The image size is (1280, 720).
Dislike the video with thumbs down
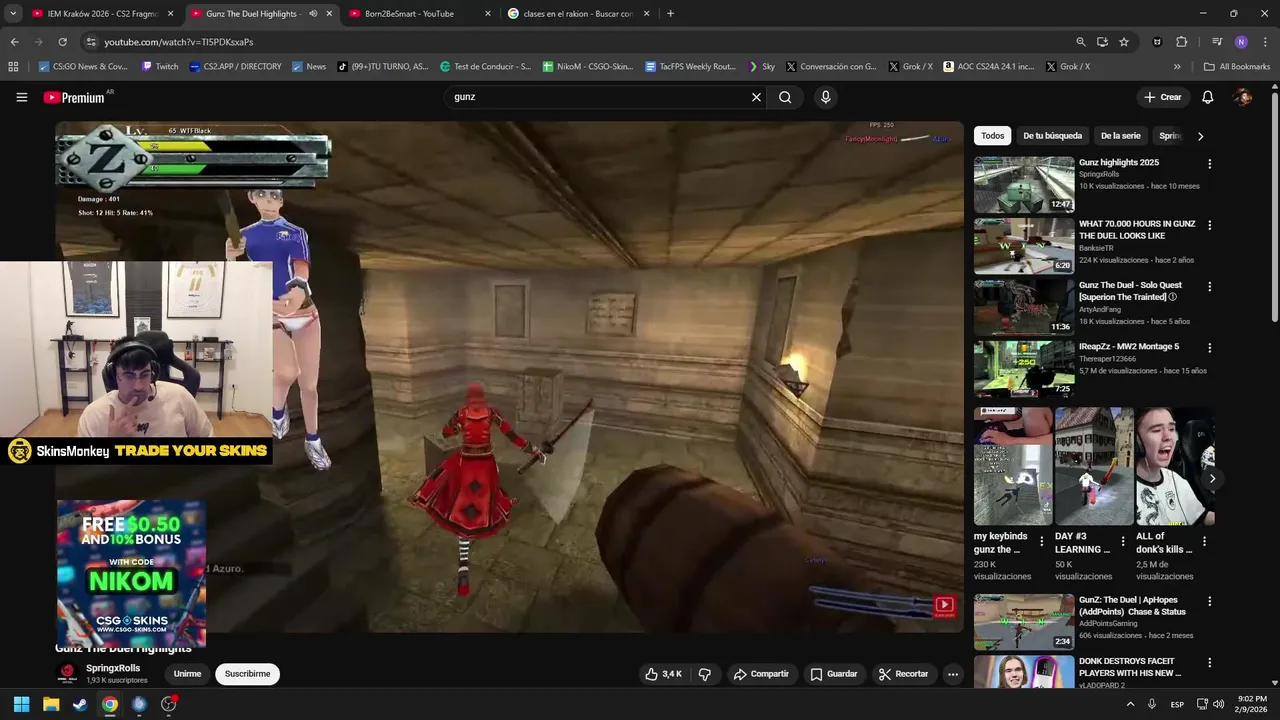tap(705, 674)
